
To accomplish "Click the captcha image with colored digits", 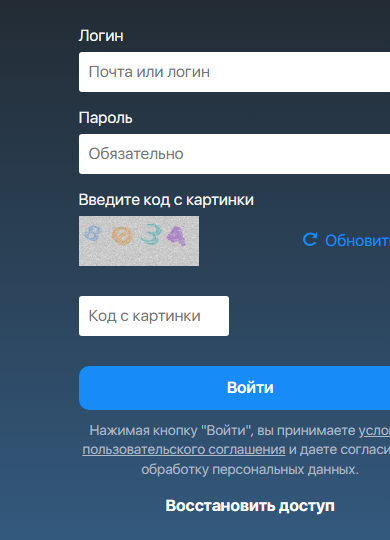I will point(139,241).
